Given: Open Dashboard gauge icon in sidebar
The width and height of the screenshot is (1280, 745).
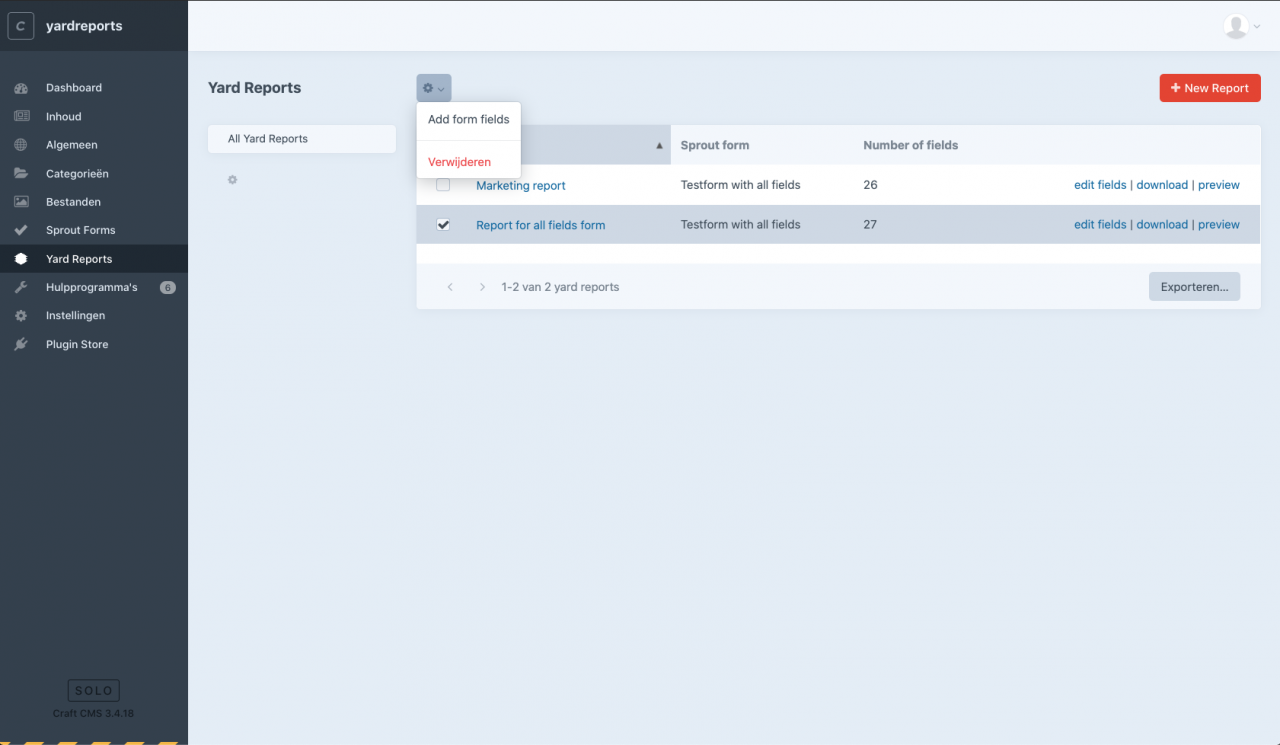Looking at the screenshot, I should pyautogui.click(x=21, y=88).
